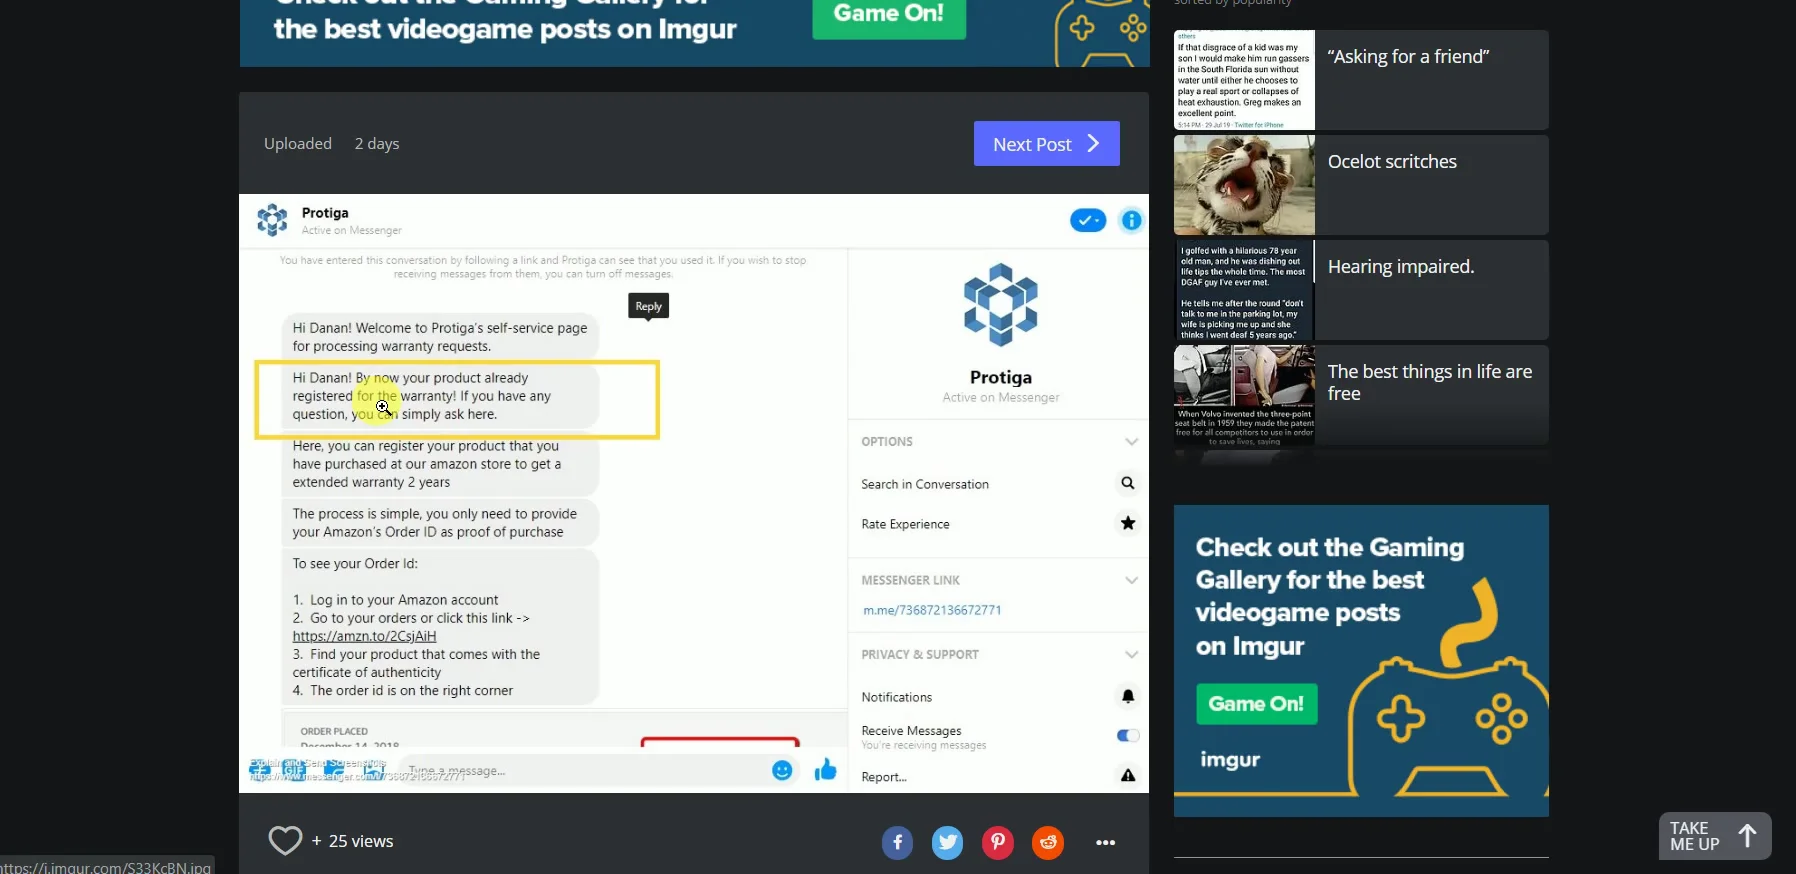1796x874 pixels.
Task: Click the blue checkmark button in Messenger header
Action: [x=1088, y=220]
